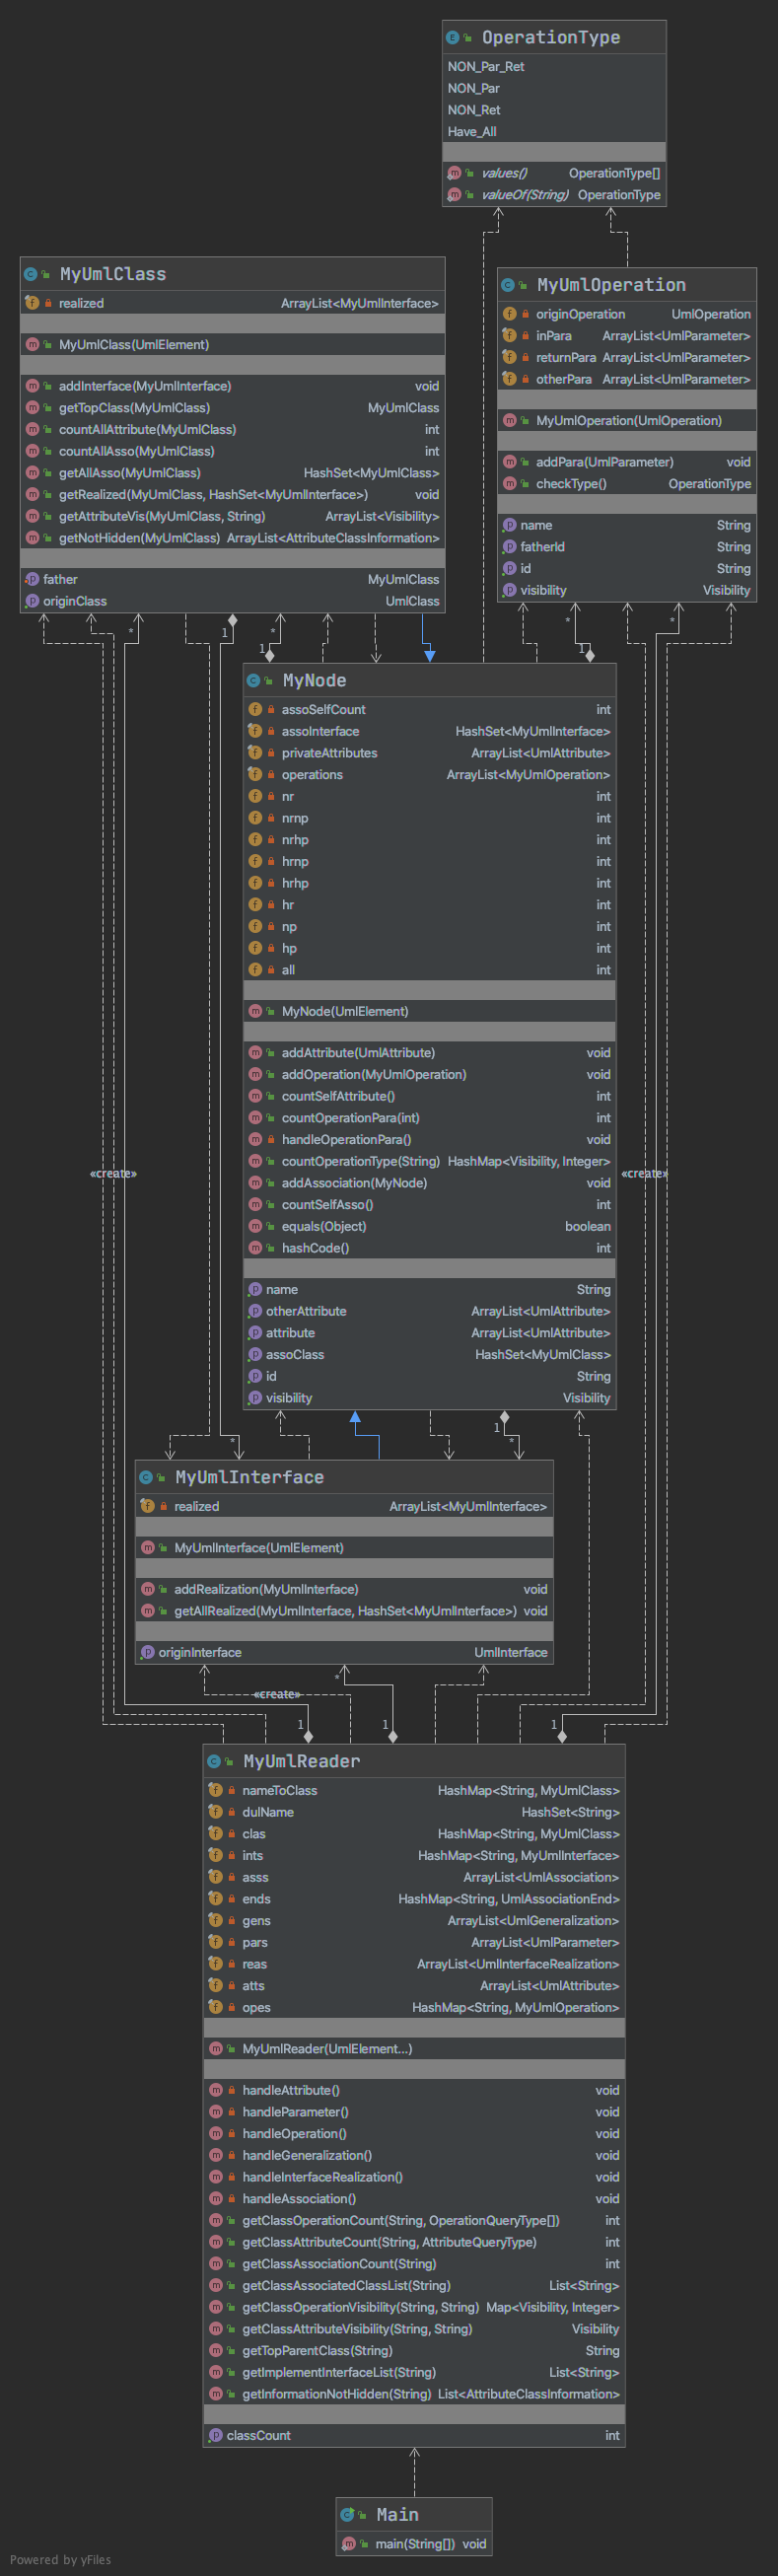Click field icon beside dulName
778x2576 pixels.
click(x=215, y=1812)
